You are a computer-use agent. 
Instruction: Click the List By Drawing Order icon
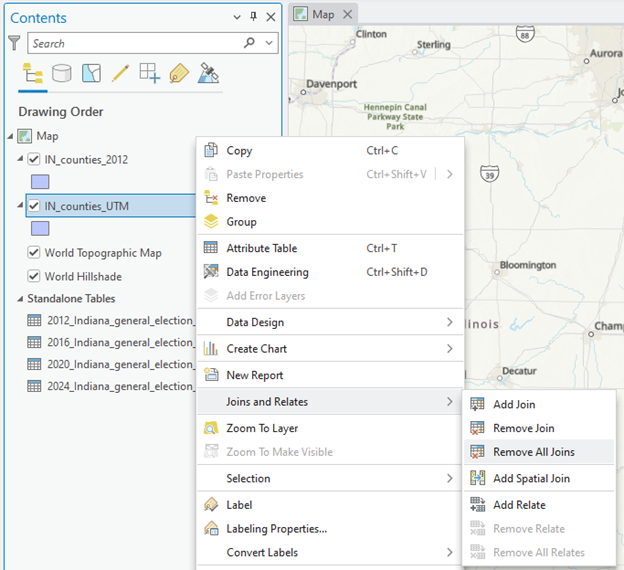tap(32, 73)
